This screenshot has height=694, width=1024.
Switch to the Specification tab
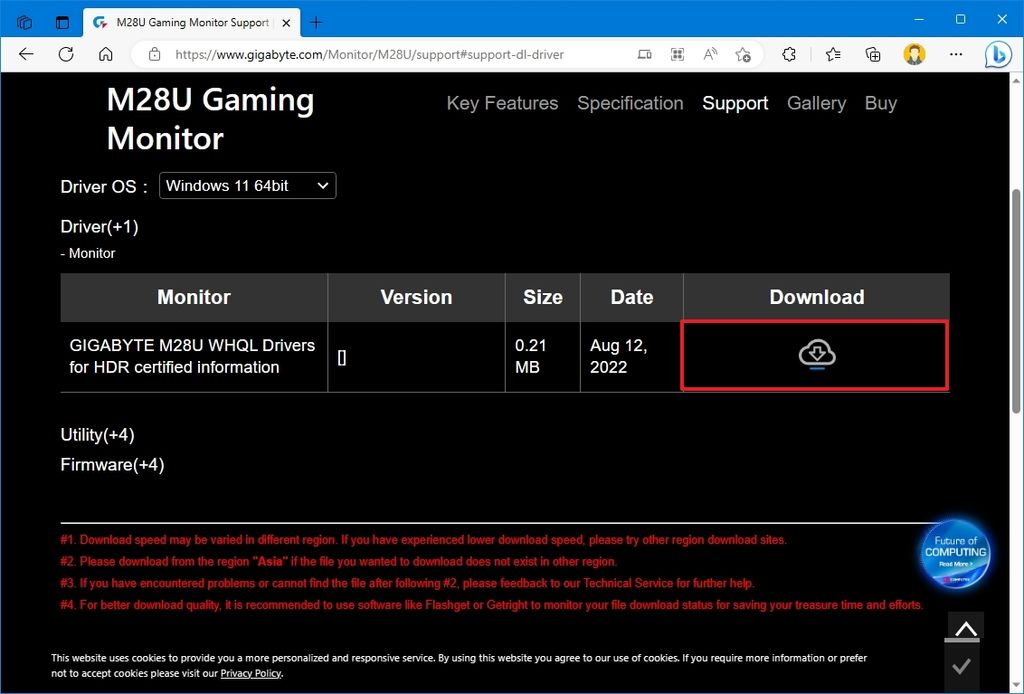[x=630, y=103]
